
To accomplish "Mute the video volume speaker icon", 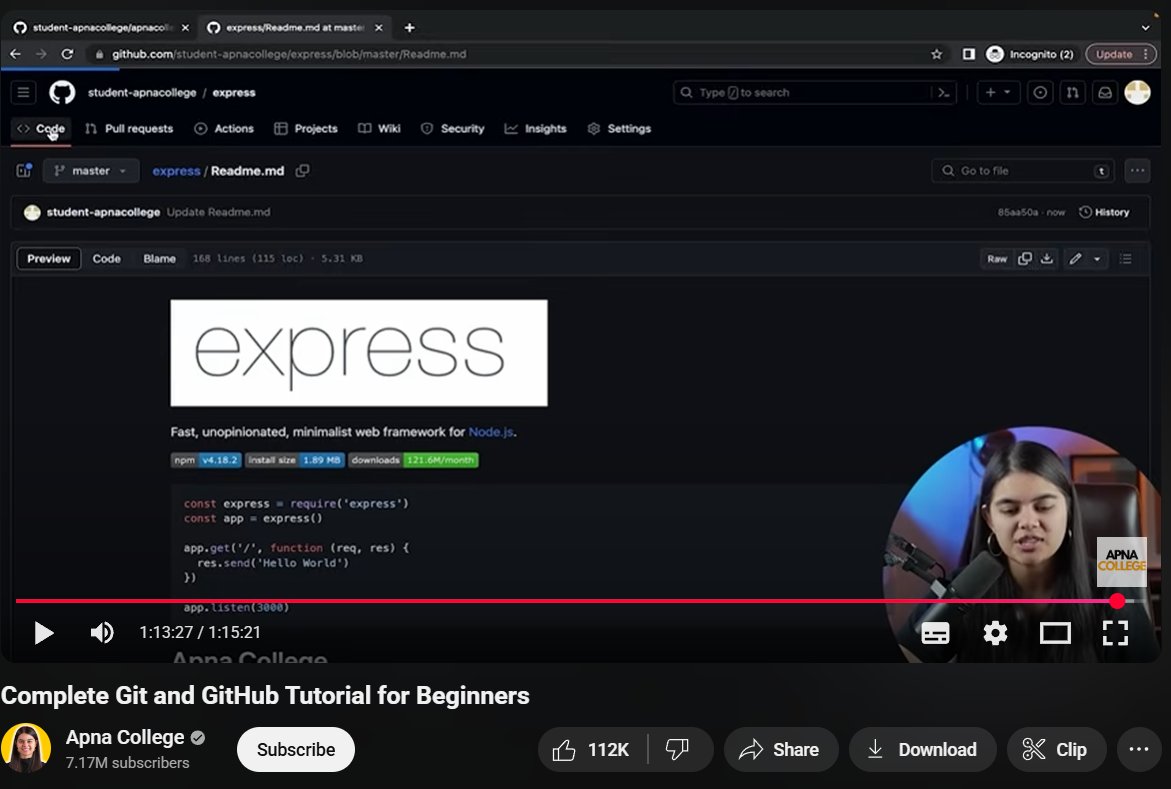I will [x=102, y=633].
